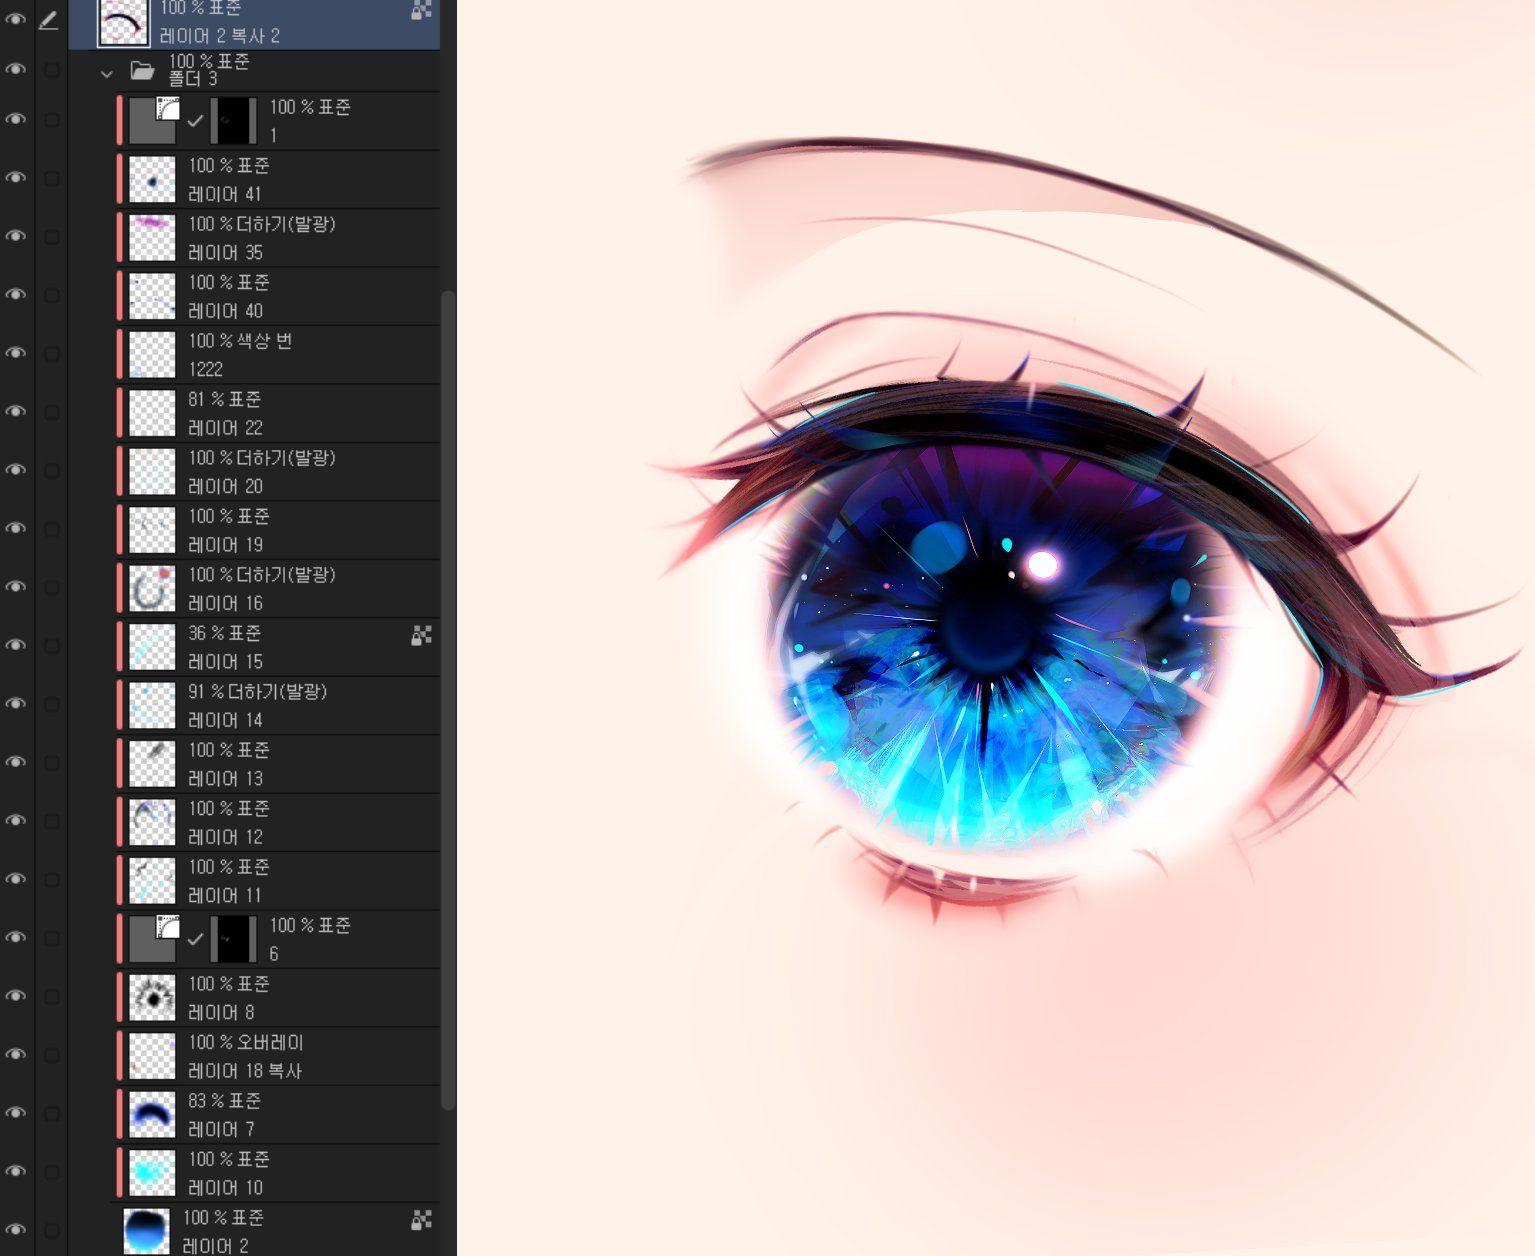The image size is (1535, 1256).
Task: Click the layer panel vertical scrollbar
Action: click(x=448, y=700)
